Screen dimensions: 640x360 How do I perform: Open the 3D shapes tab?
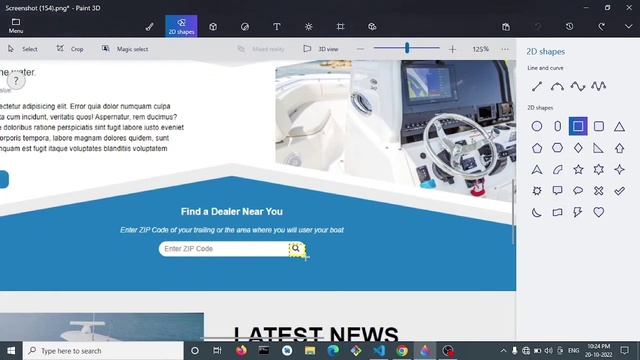coord(213,27)
